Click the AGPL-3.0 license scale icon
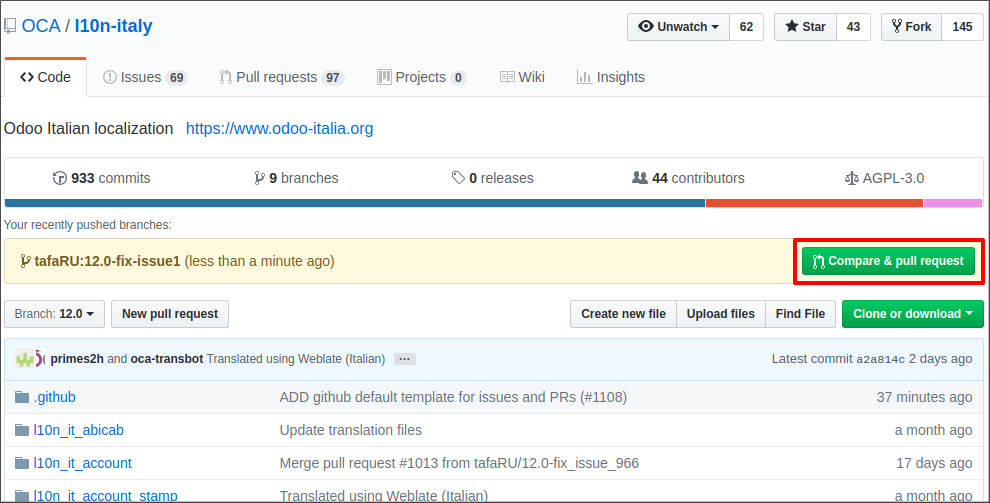 (852, 178)
